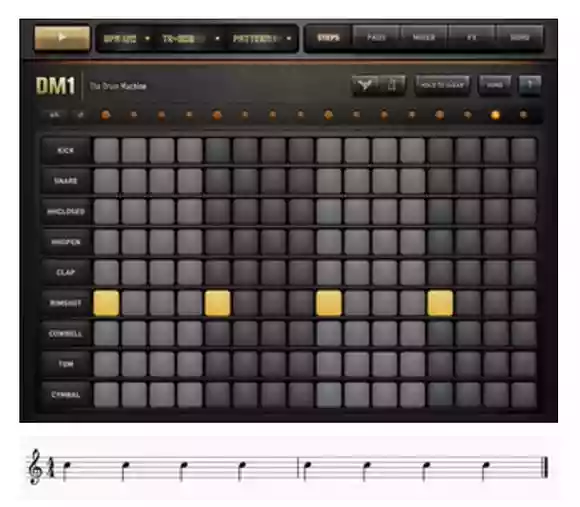Open help with the question mark button
The width and height of the screenshot is (580, 507).
coord(530,85)
